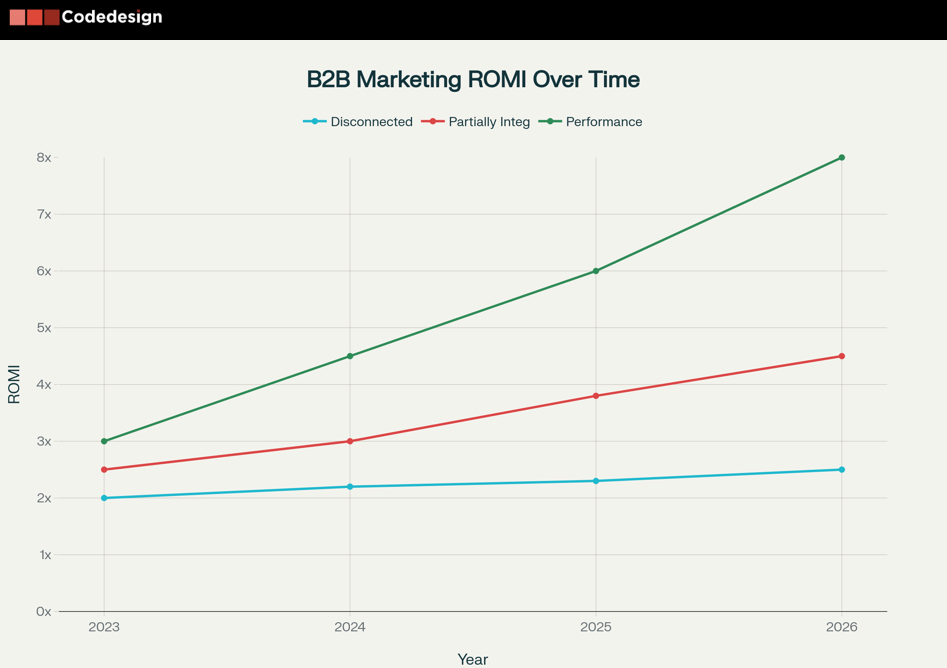
Task: Click the B2B Marketing ROMI Over Time title
Action: 473,79
